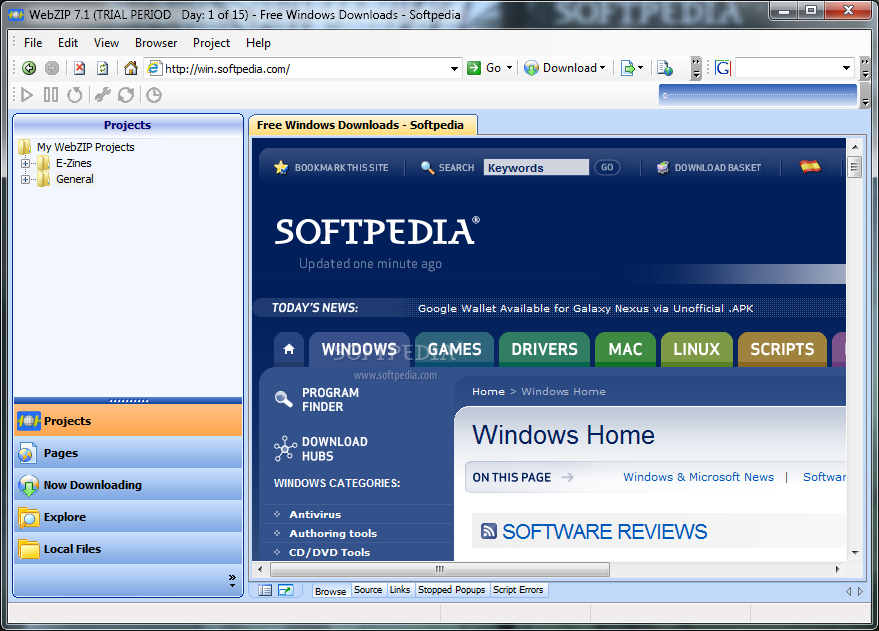Open the Browser menu

[156, 43]
